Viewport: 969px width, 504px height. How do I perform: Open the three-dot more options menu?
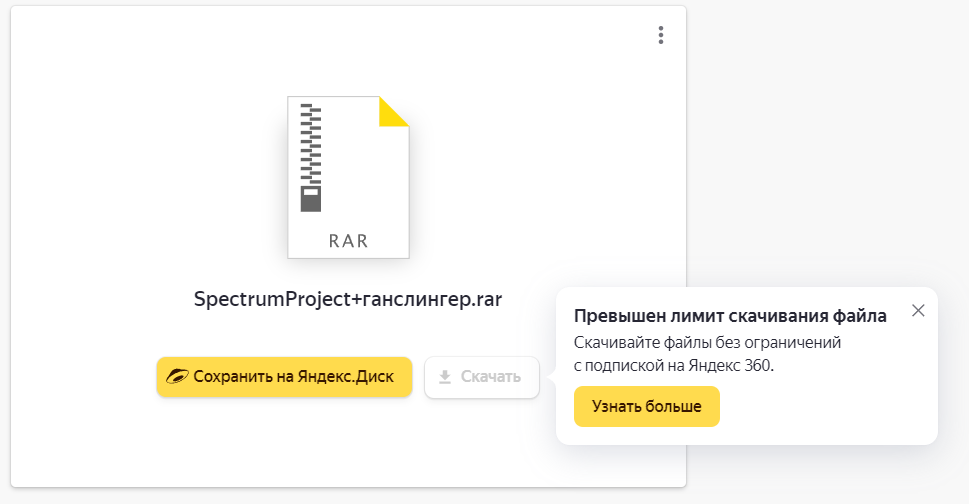[661, 35]
